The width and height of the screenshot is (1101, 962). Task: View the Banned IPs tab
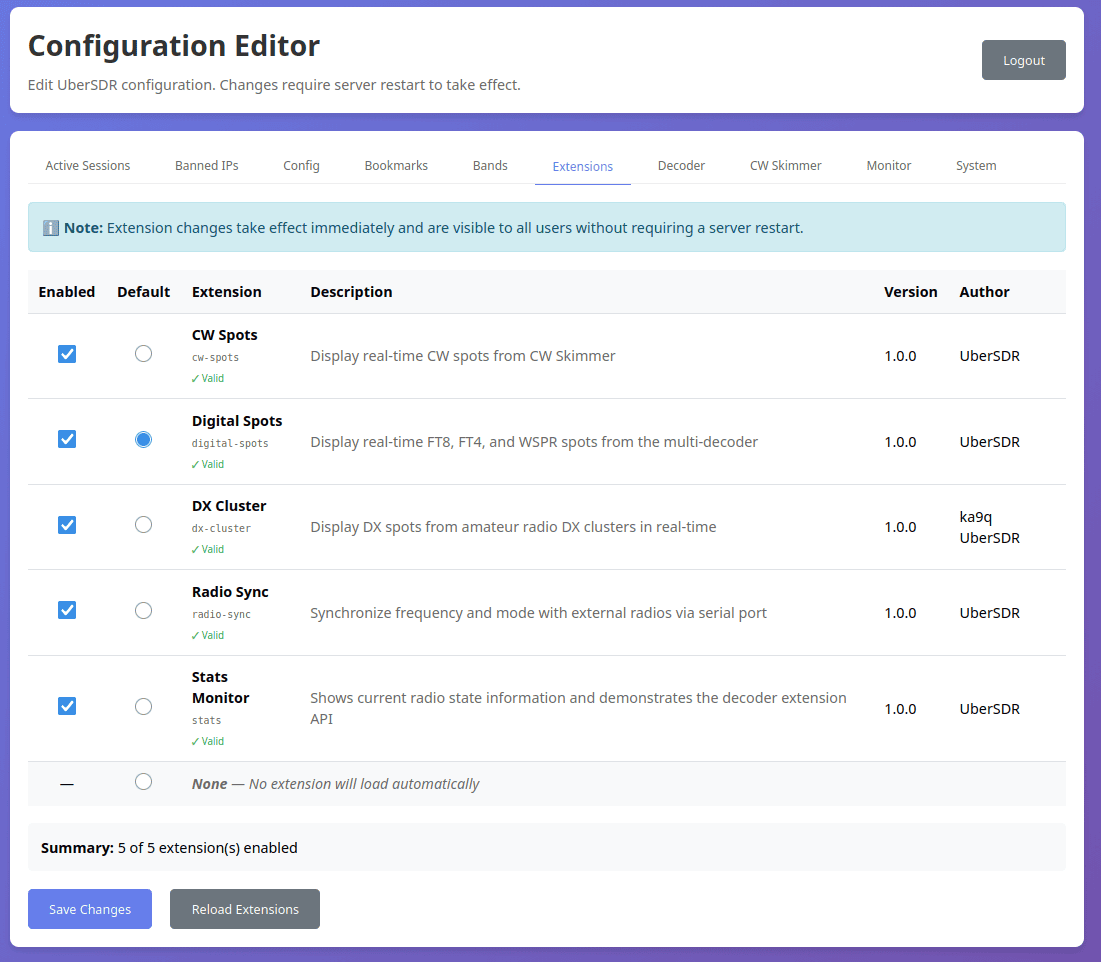point(206,165)
